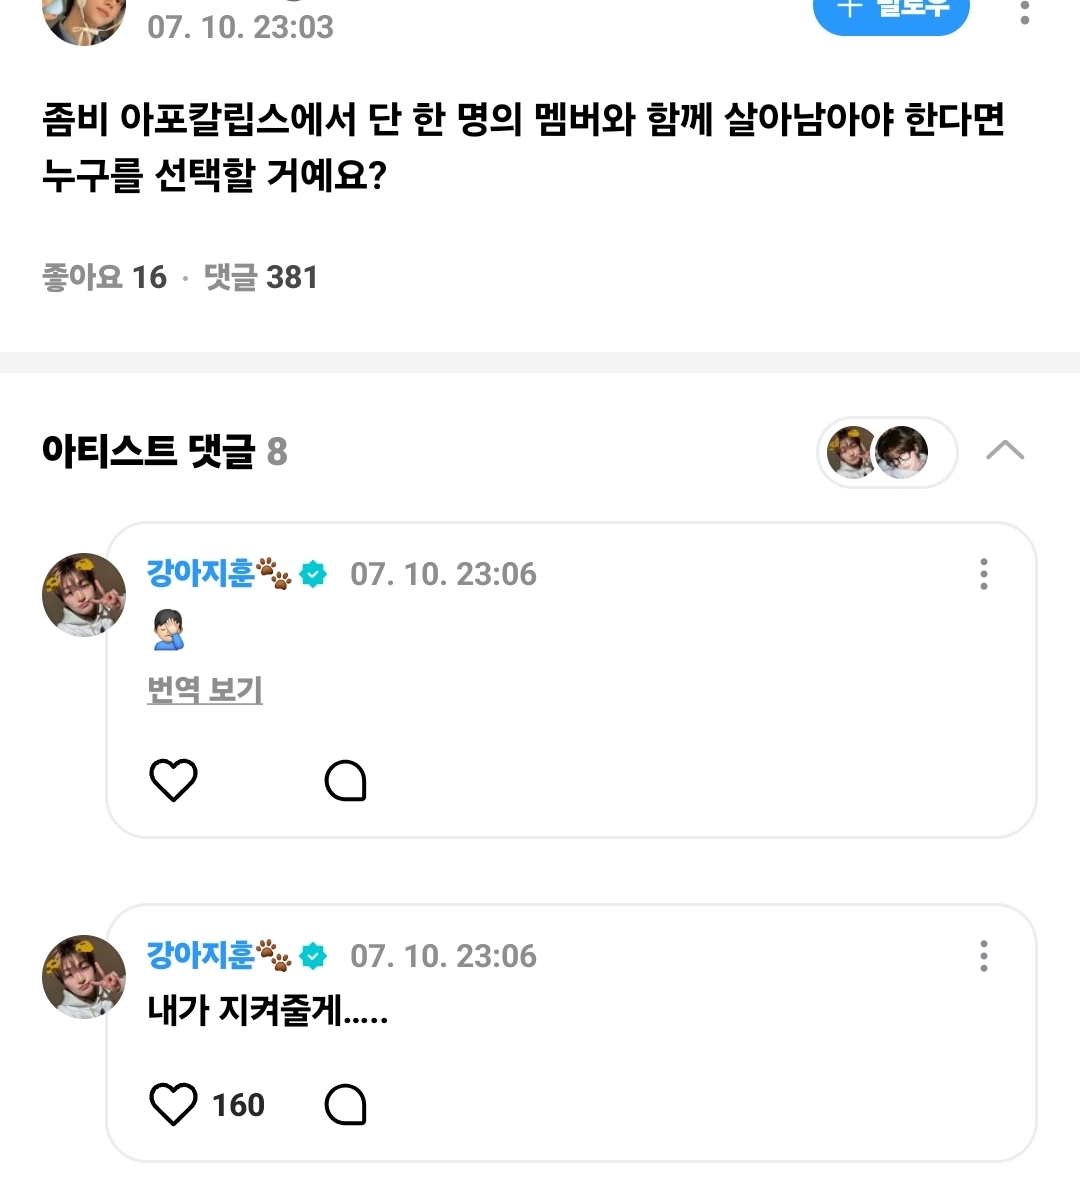The width and height of the screenshot is (1080, 1190).
Task: Tap 강아지훈 avatar on first comment
Action: click(x=84, y=595)
